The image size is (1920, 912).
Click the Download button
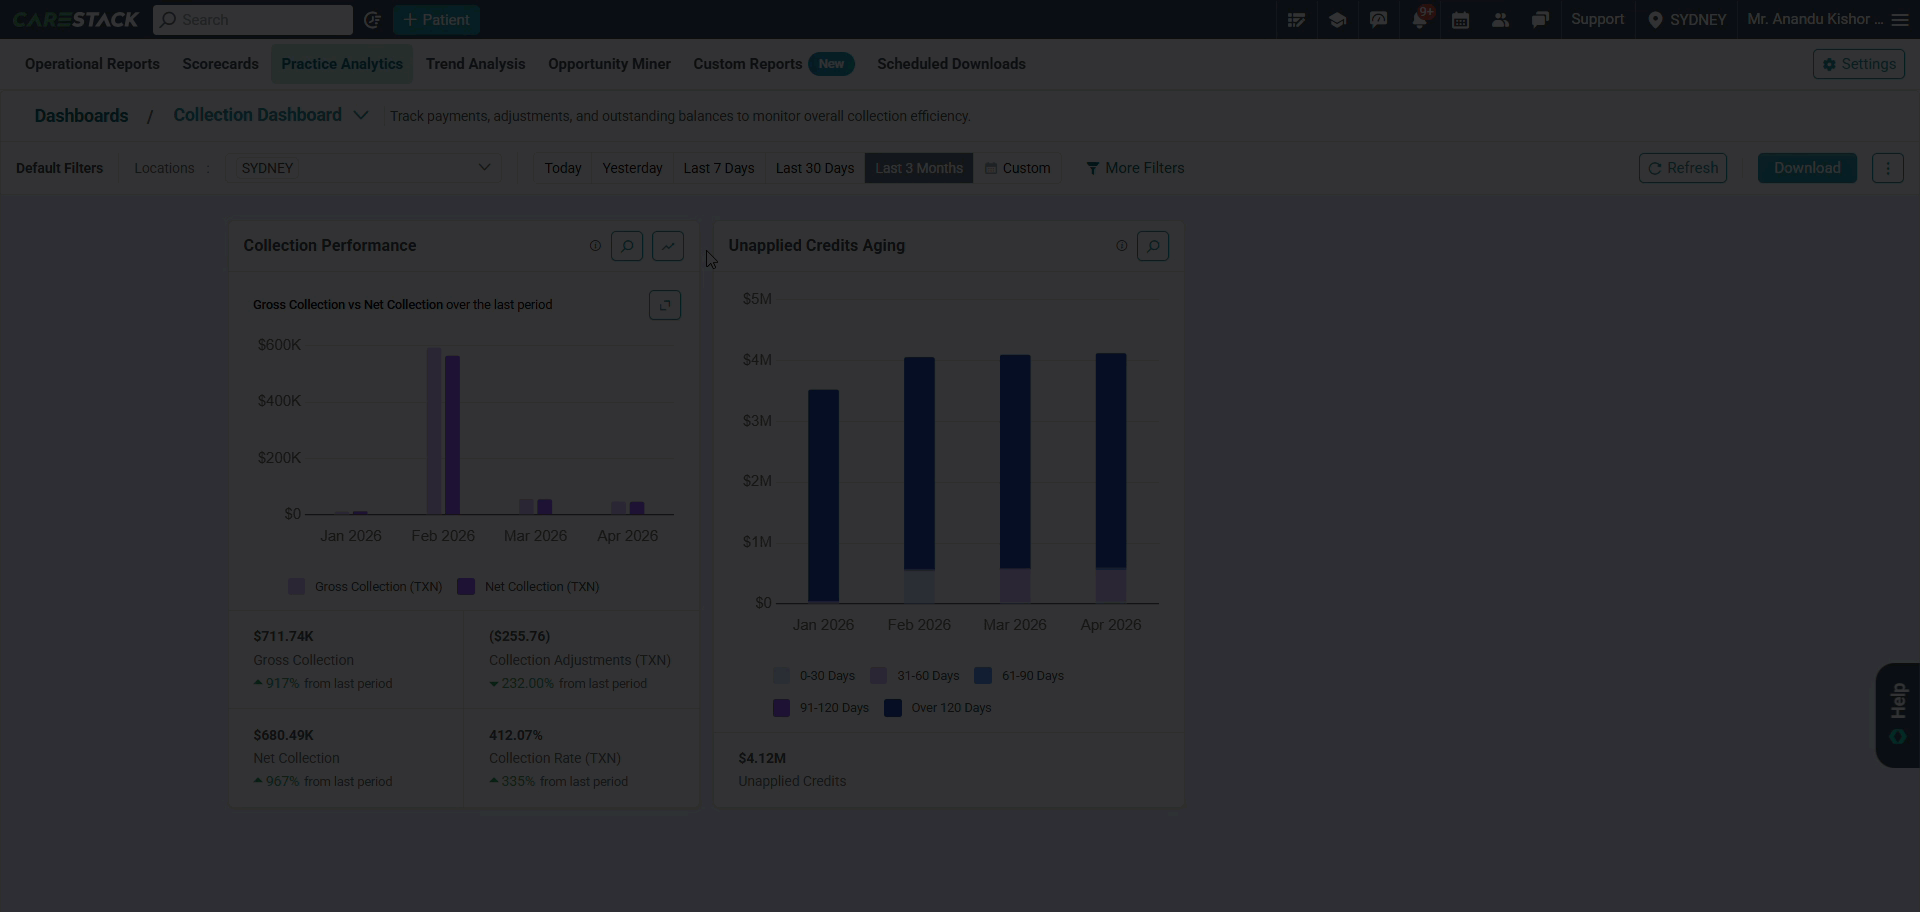[x=1807, y=168]
